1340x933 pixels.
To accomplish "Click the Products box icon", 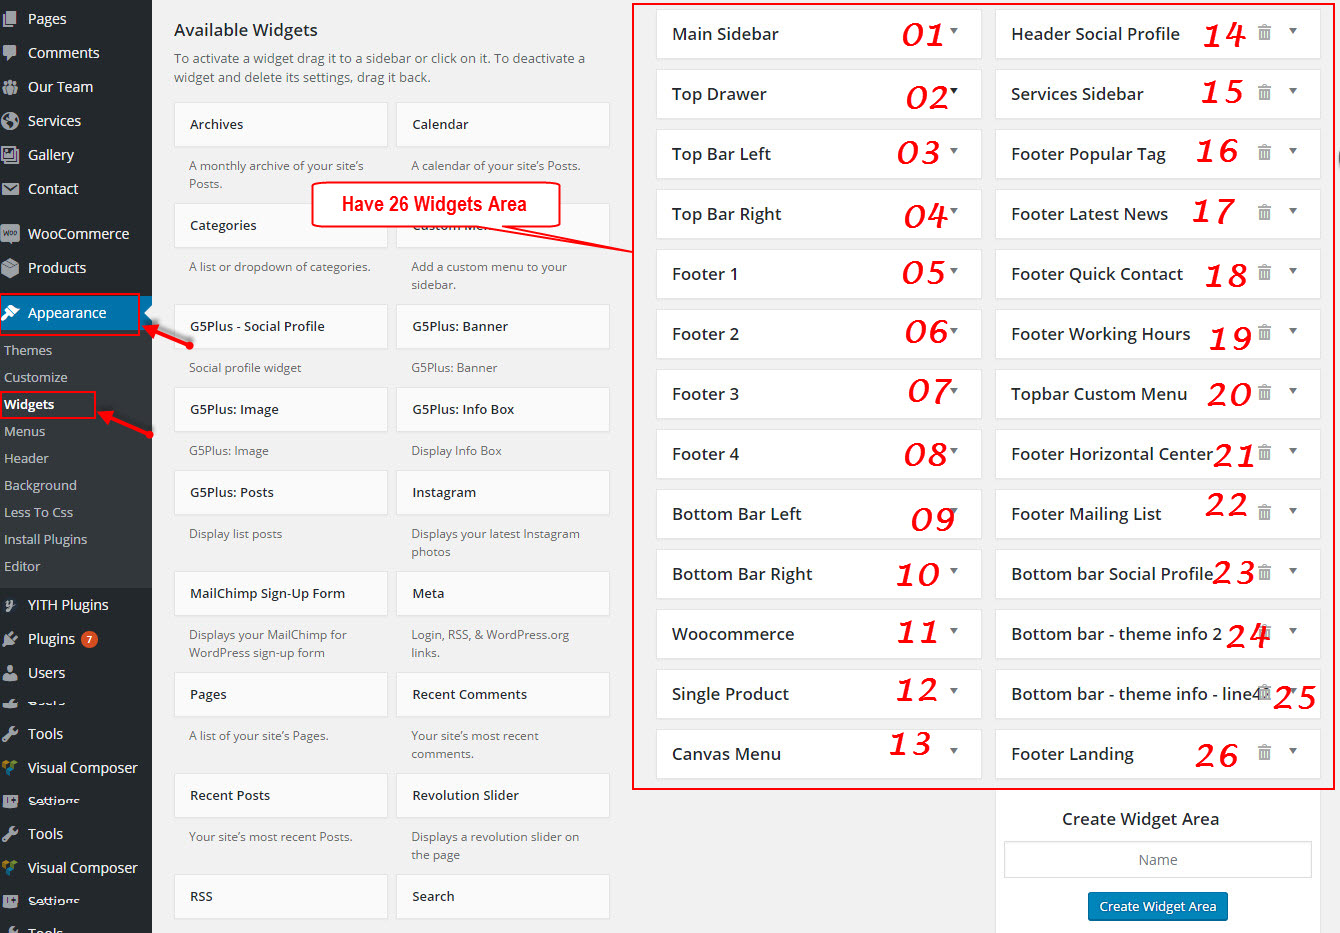I will coord(10,268).
